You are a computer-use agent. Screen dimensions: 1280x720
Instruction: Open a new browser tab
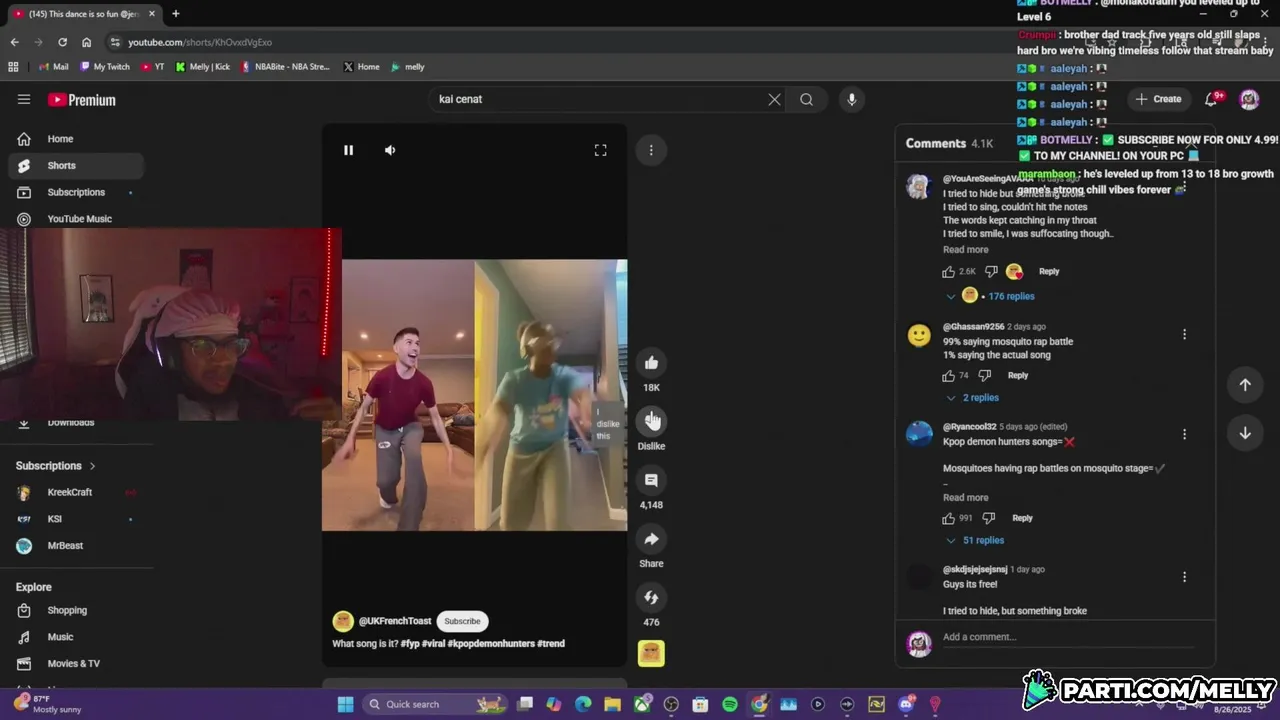pyautogui.click(x=175, y=14)
